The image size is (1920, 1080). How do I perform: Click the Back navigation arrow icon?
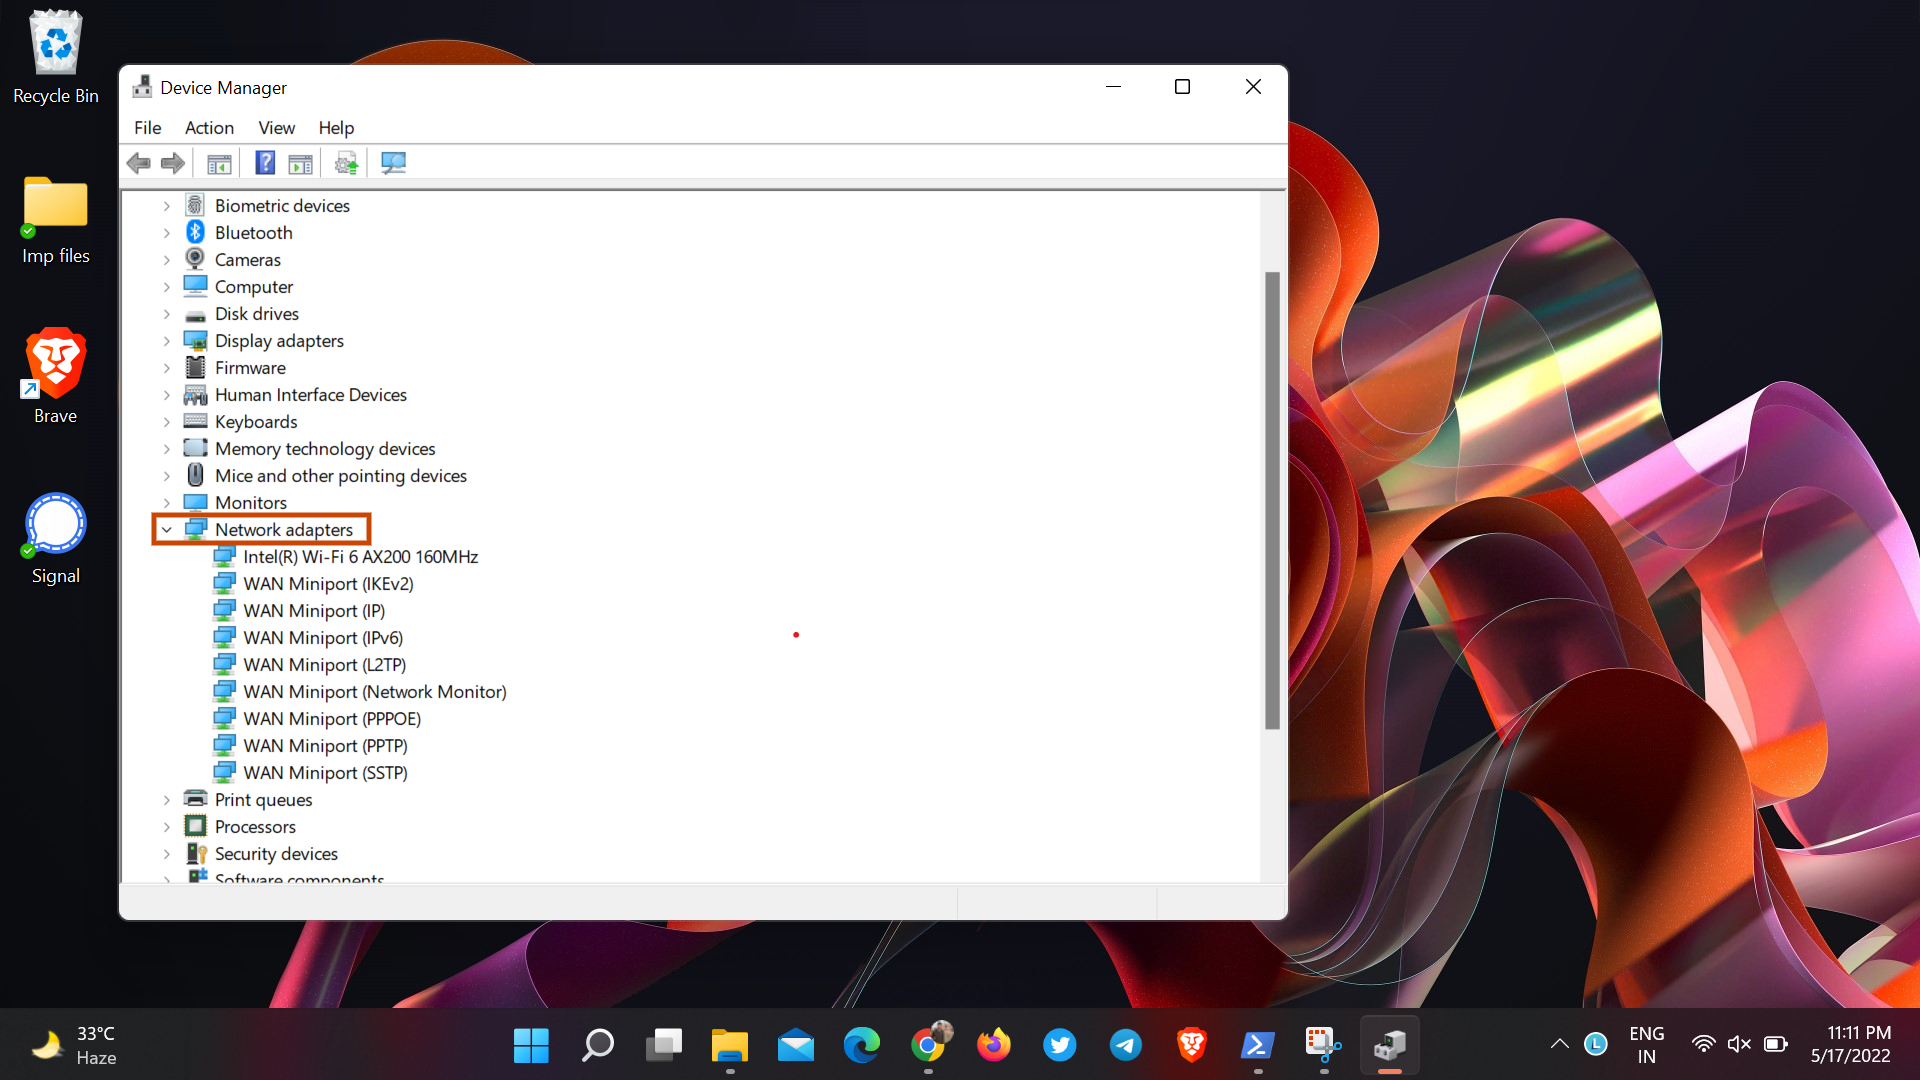(138, 161)
